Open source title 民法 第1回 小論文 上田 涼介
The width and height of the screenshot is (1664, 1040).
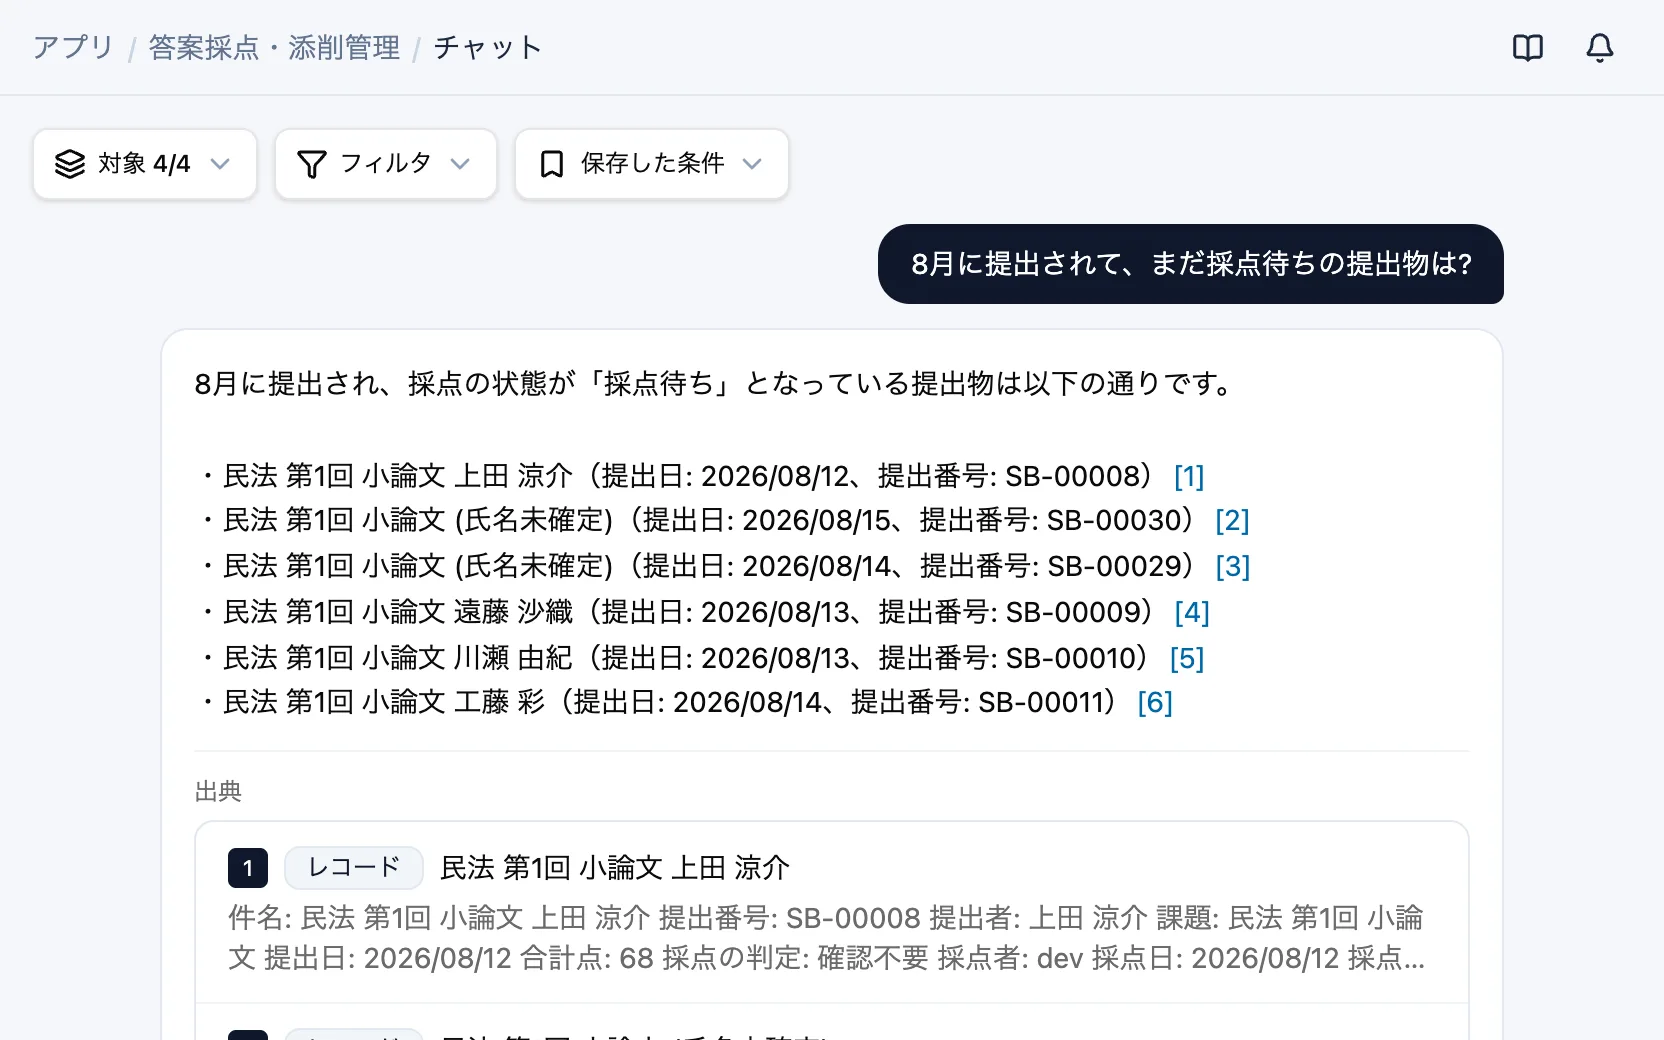point(615,868)
